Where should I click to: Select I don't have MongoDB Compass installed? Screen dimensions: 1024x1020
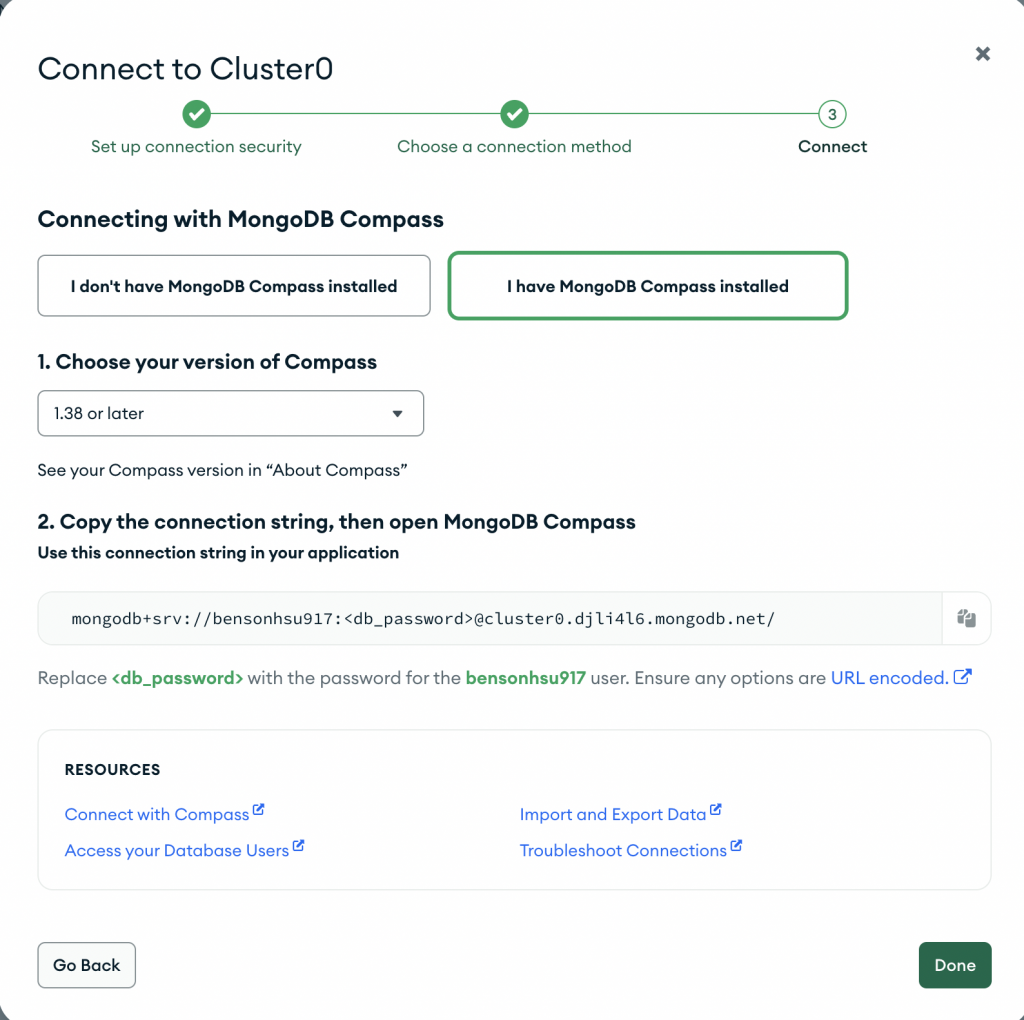(234, 285)
